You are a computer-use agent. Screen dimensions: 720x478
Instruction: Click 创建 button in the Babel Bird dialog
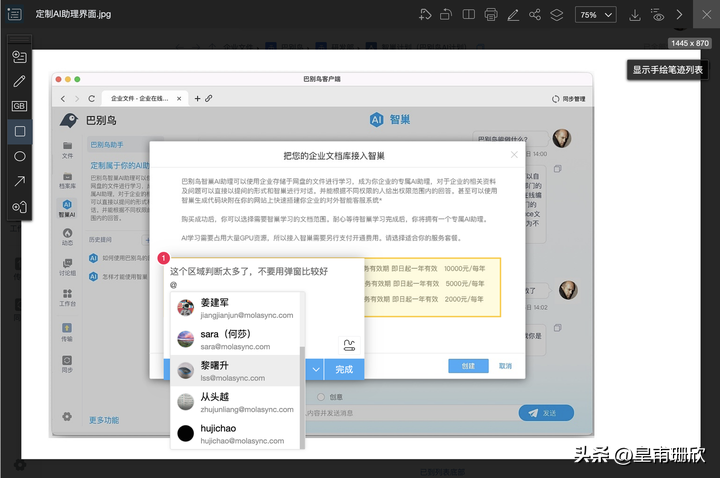468,366
